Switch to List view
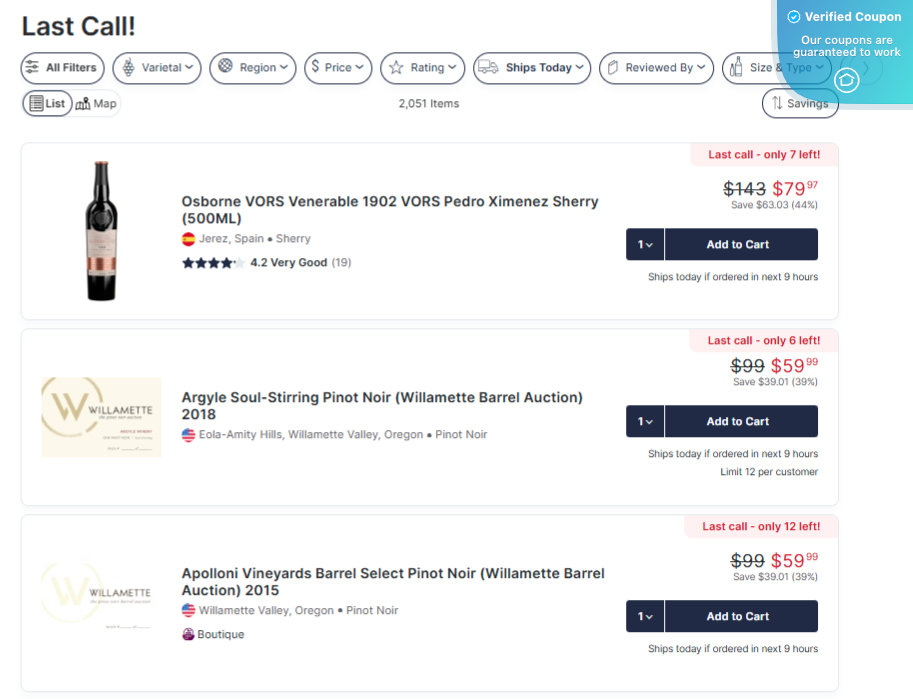This screenshot has height=699, width=913. 47,102
